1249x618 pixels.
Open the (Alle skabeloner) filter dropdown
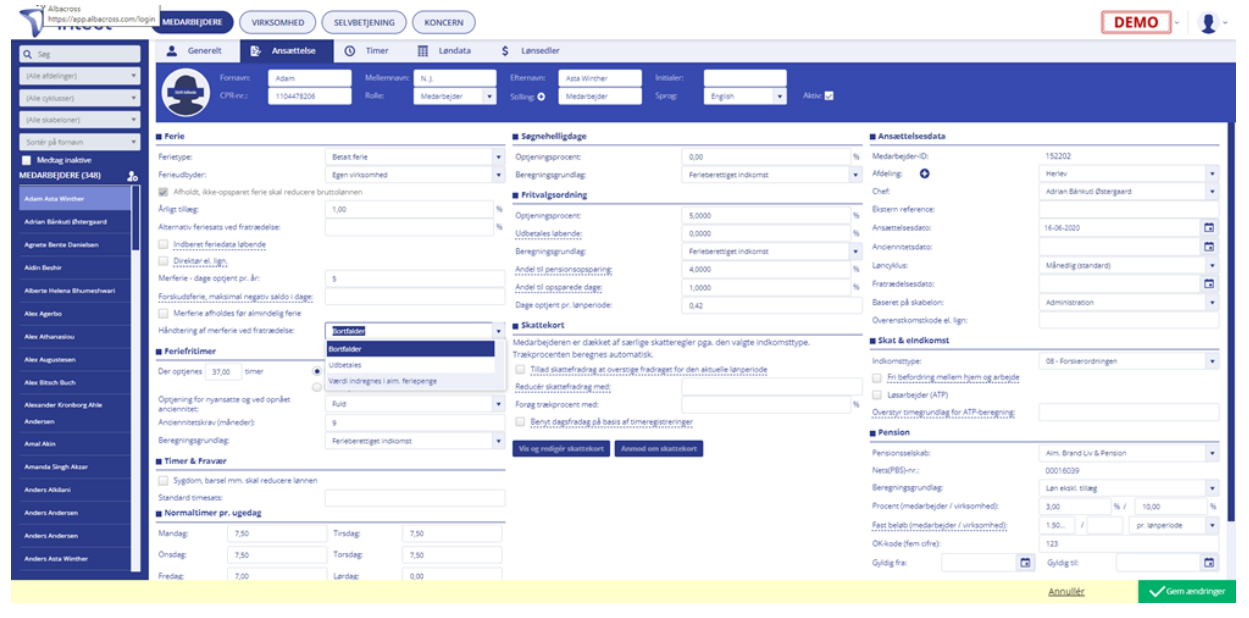[x=80, y=120]
